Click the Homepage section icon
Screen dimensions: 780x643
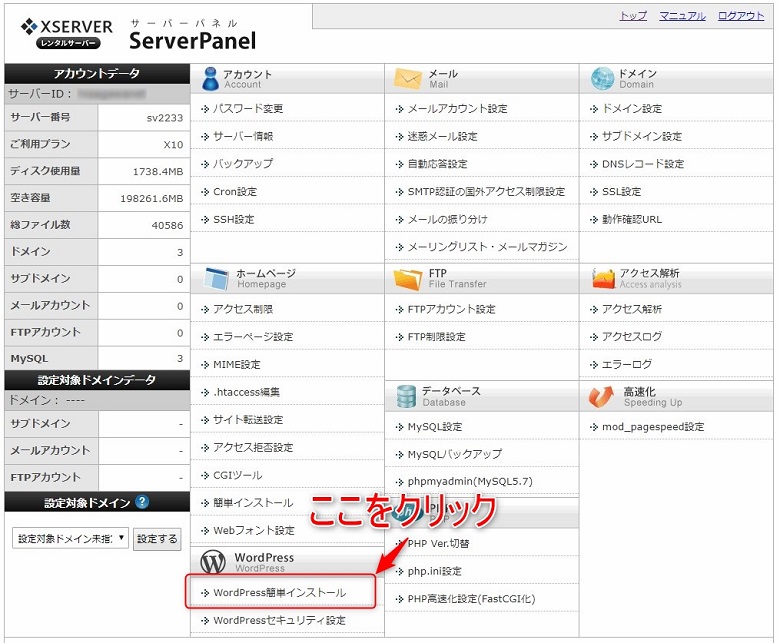point(216,278)
